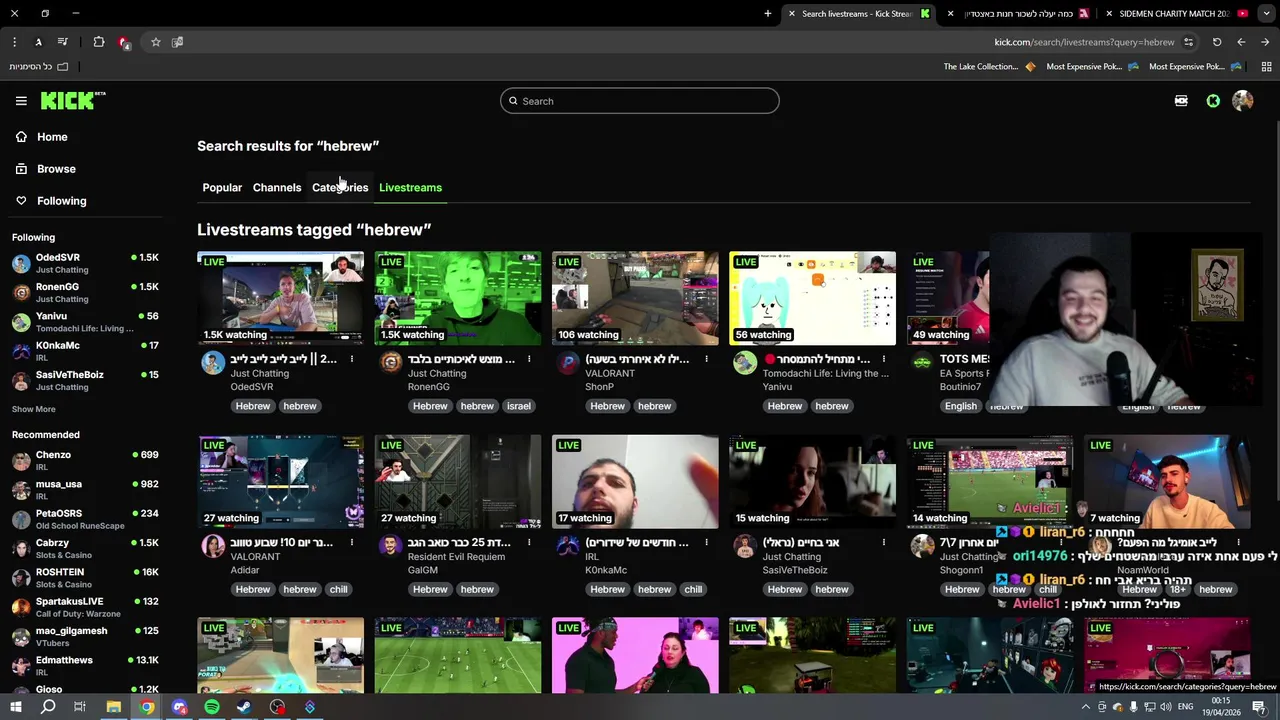This screenshot has width=1280, height=720.
Task: Click the header icon left of green K coin
Action: [1181, 100]
